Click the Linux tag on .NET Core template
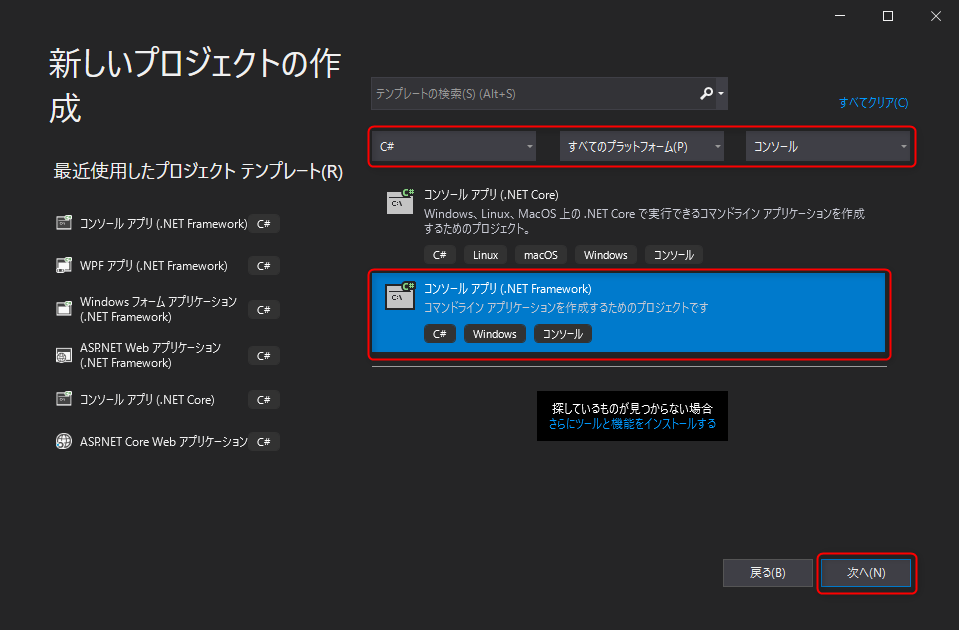 pos(486,254)
